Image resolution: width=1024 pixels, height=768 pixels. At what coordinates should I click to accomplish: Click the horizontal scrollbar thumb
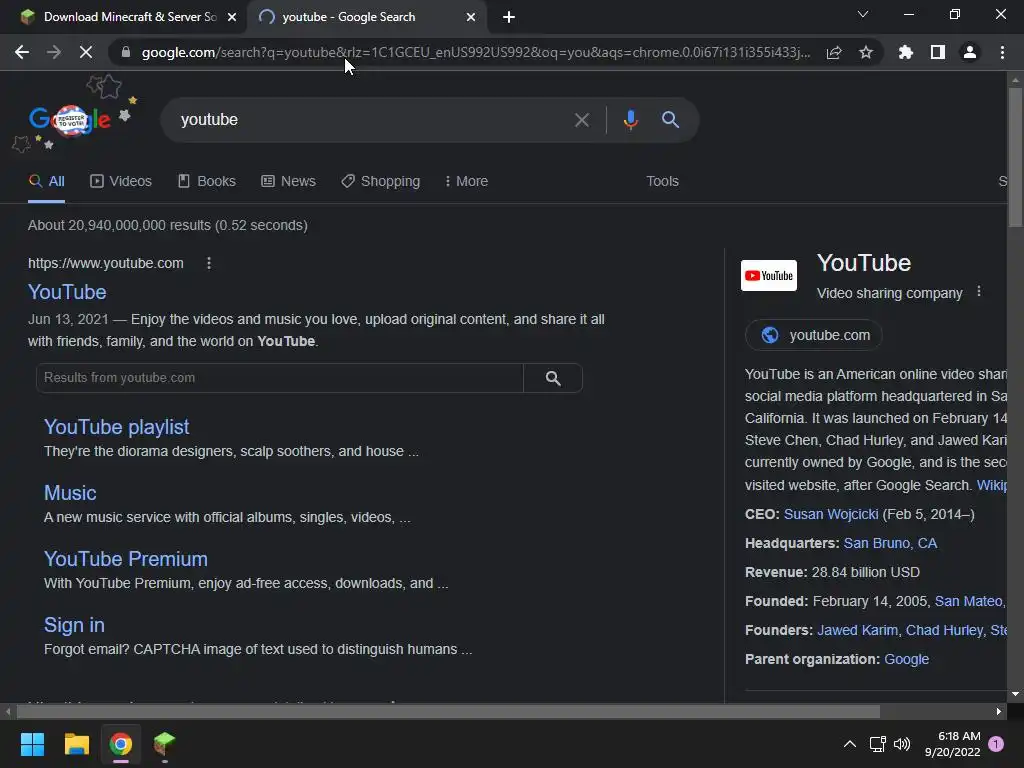pos(448,711)
